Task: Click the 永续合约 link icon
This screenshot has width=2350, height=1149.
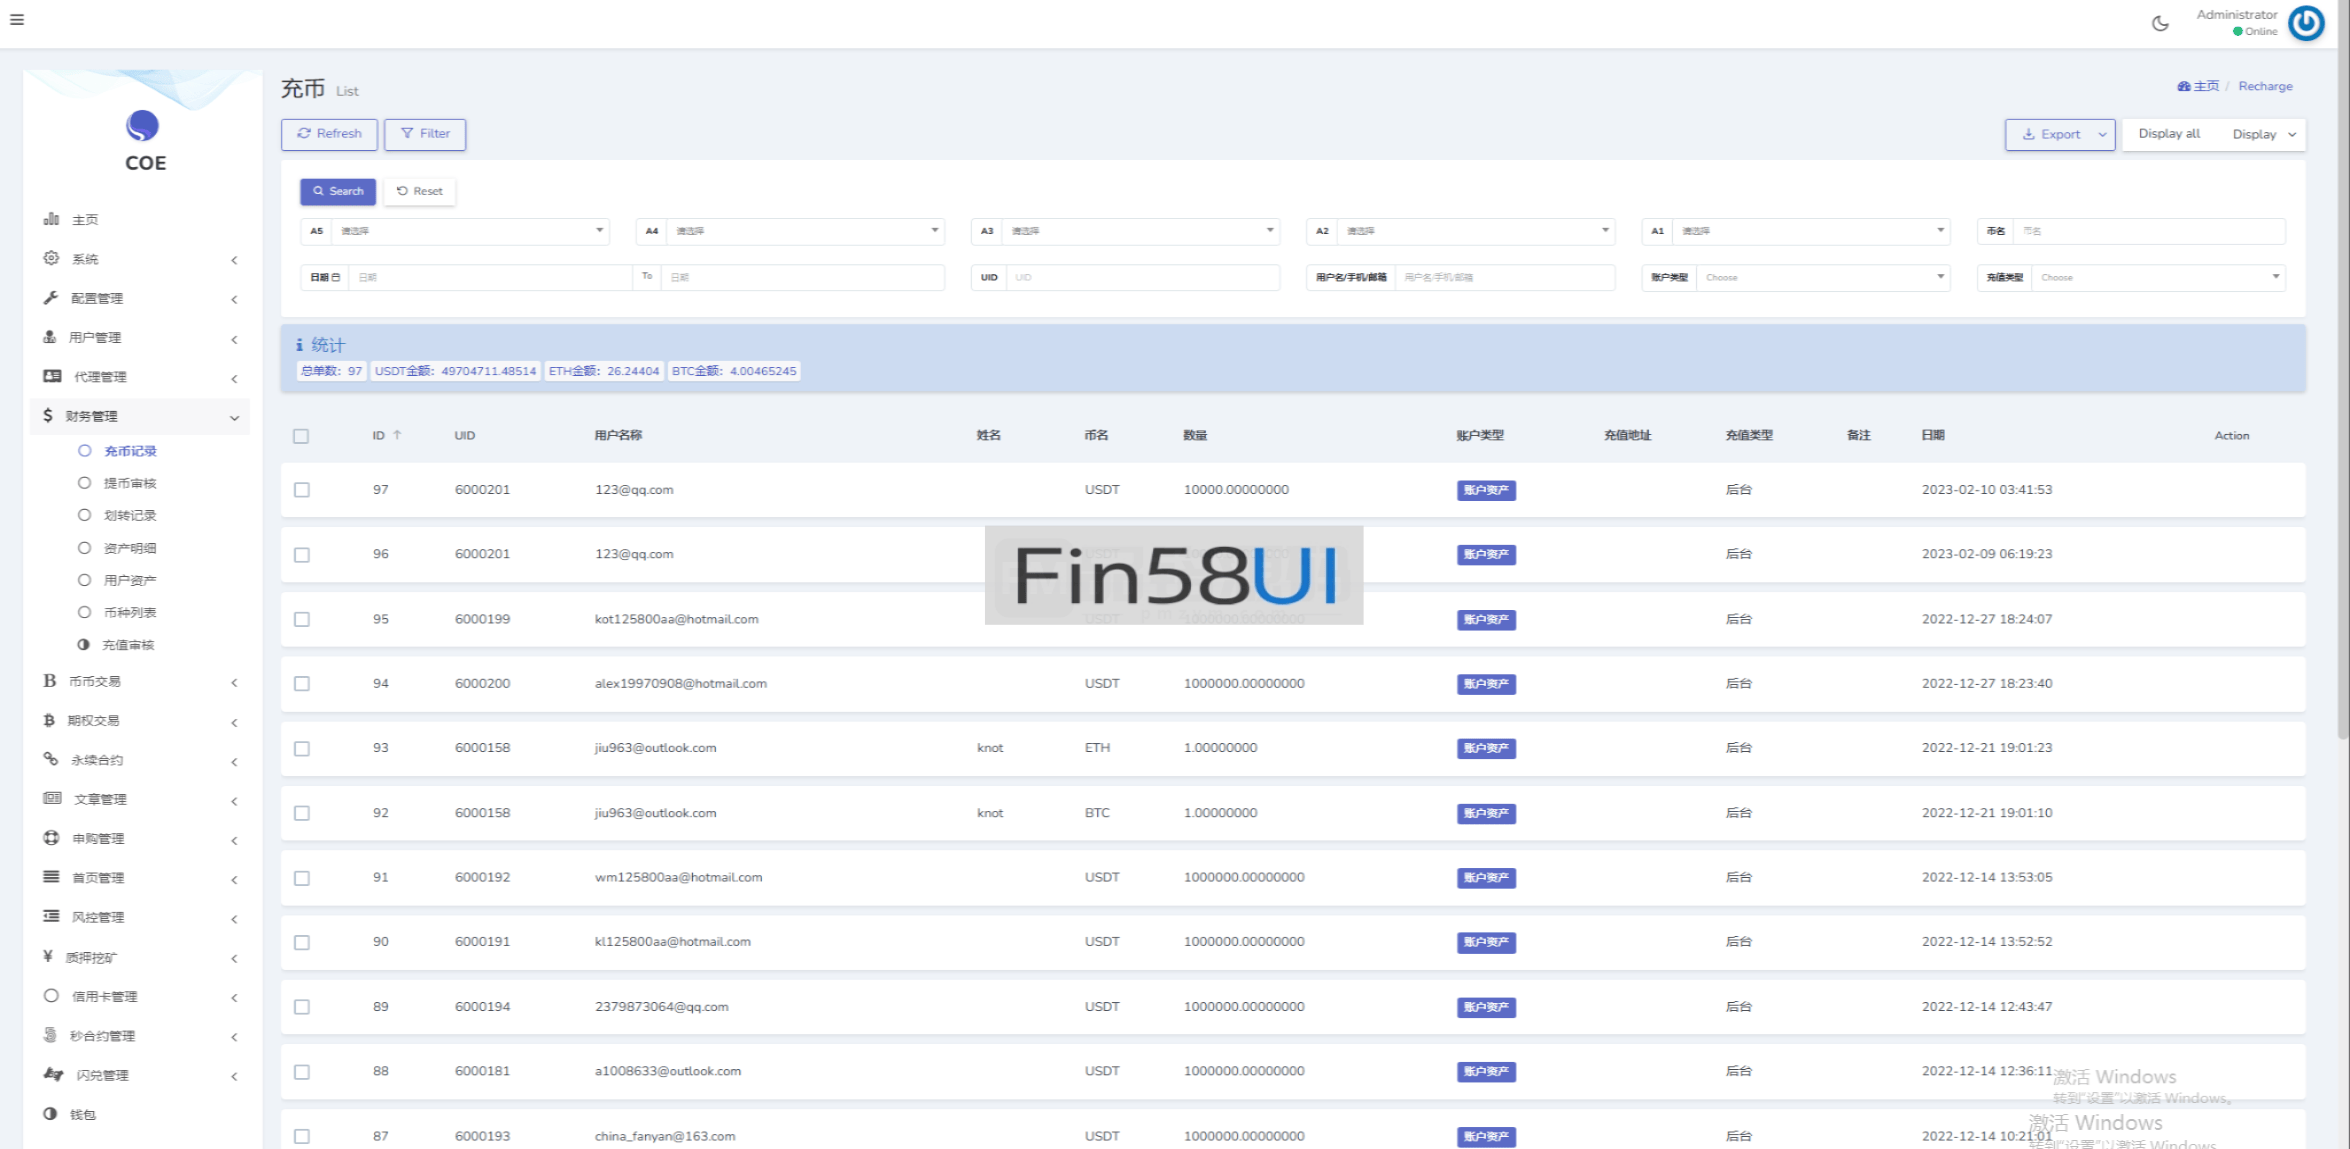Action: (51, 759)
